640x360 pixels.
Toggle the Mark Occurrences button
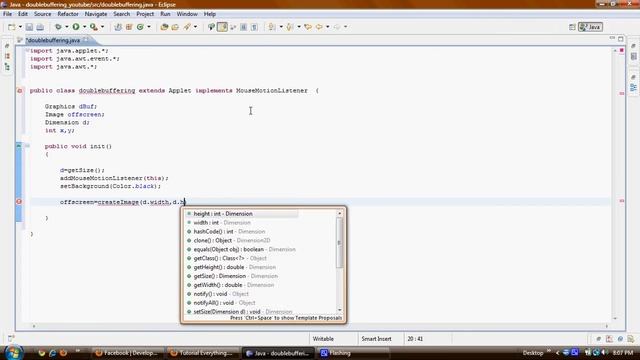pyautogui.click(x=222, y=27)
